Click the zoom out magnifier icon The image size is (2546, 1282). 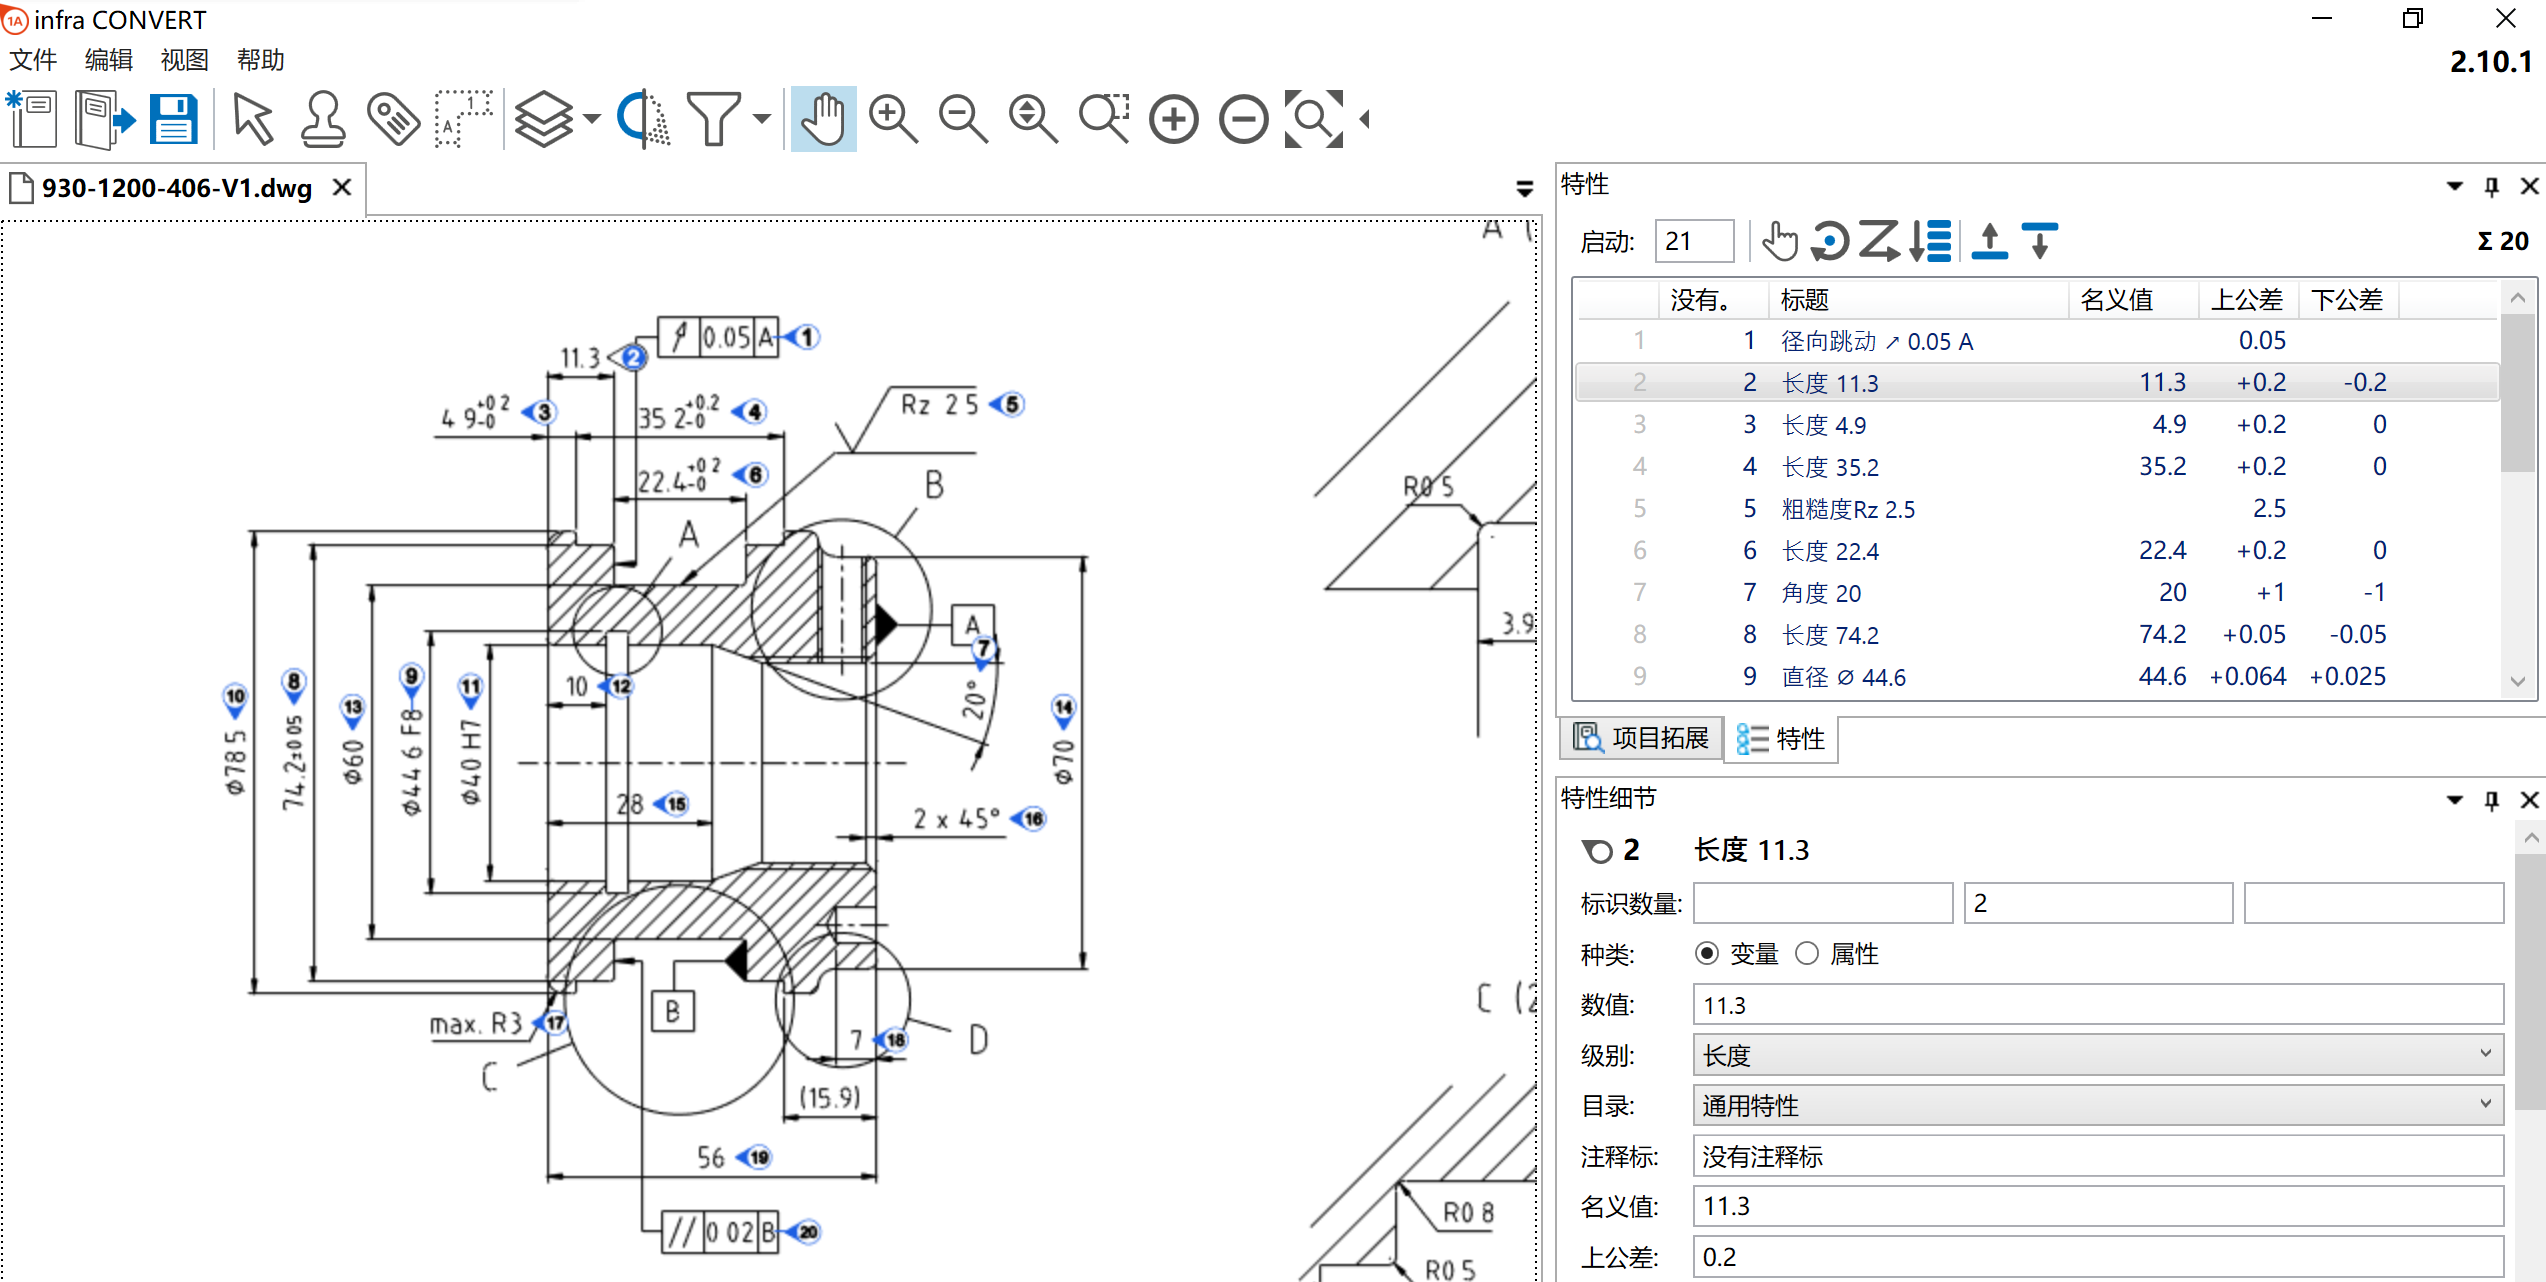coord(963,119)
